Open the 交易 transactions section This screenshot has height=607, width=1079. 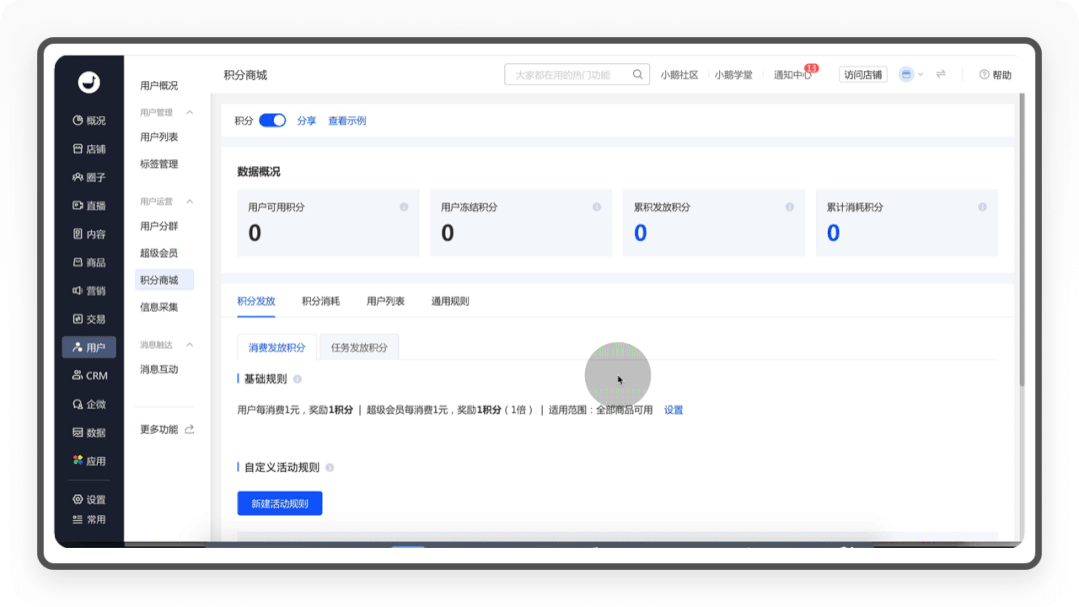pos(89,319)
